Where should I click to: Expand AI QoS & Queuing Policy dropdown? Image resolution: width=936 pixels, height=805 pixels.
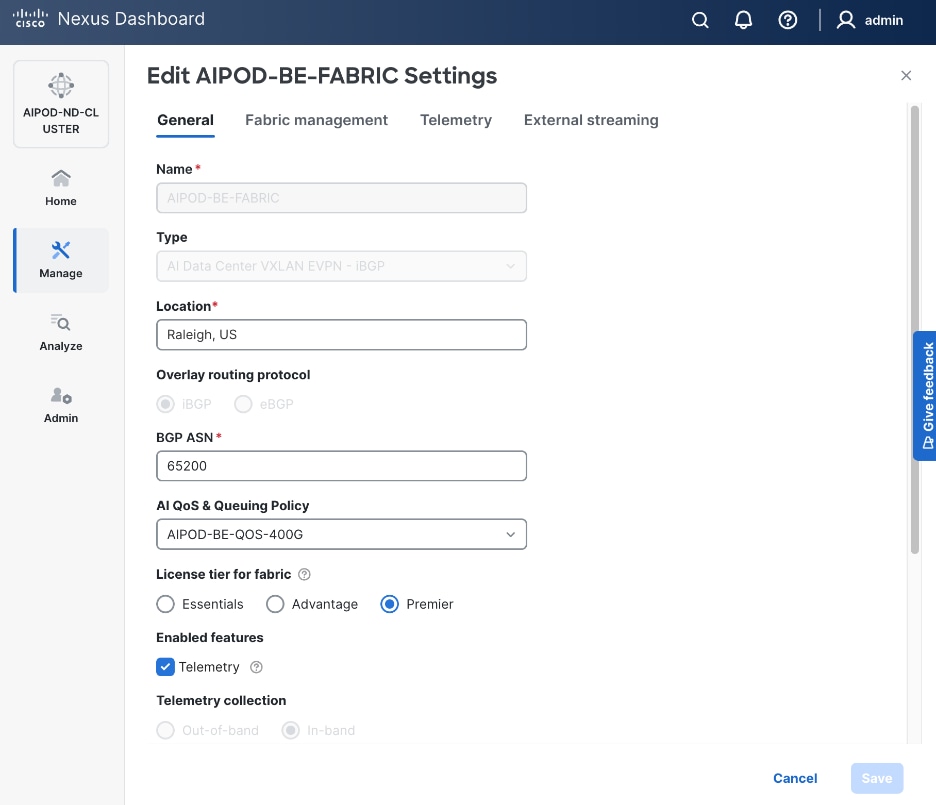pyautogui.click(x=341, y=535)
